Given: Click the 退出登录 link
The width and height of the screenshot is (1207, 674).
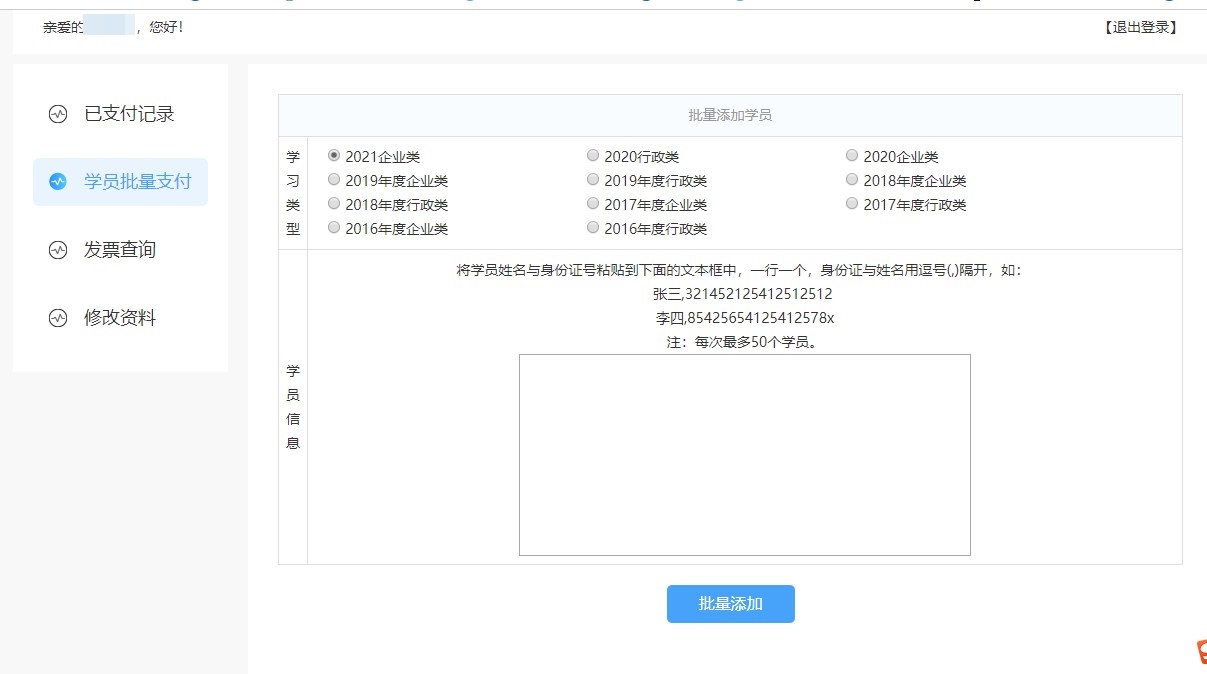Looking at the screenshot, I should pyautogui.click(x=1140, y=27).
